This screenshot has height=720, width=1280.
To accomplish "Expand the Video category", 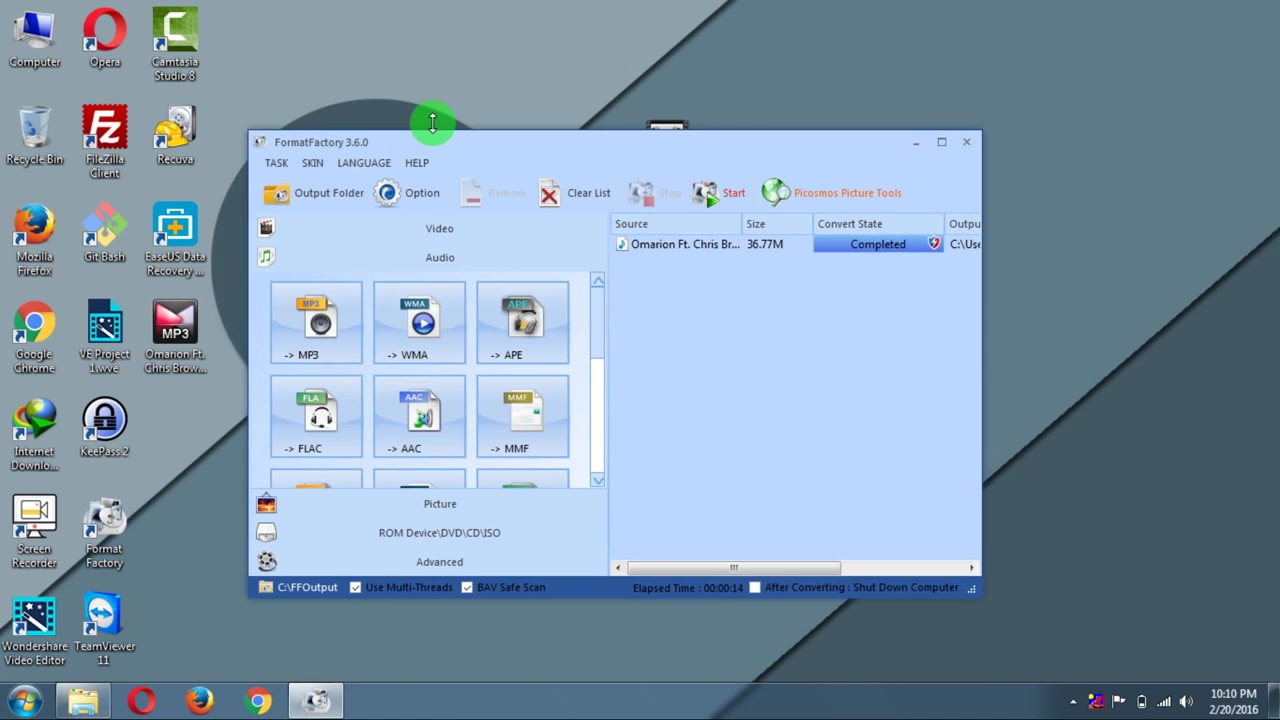I will click(439, 228).
